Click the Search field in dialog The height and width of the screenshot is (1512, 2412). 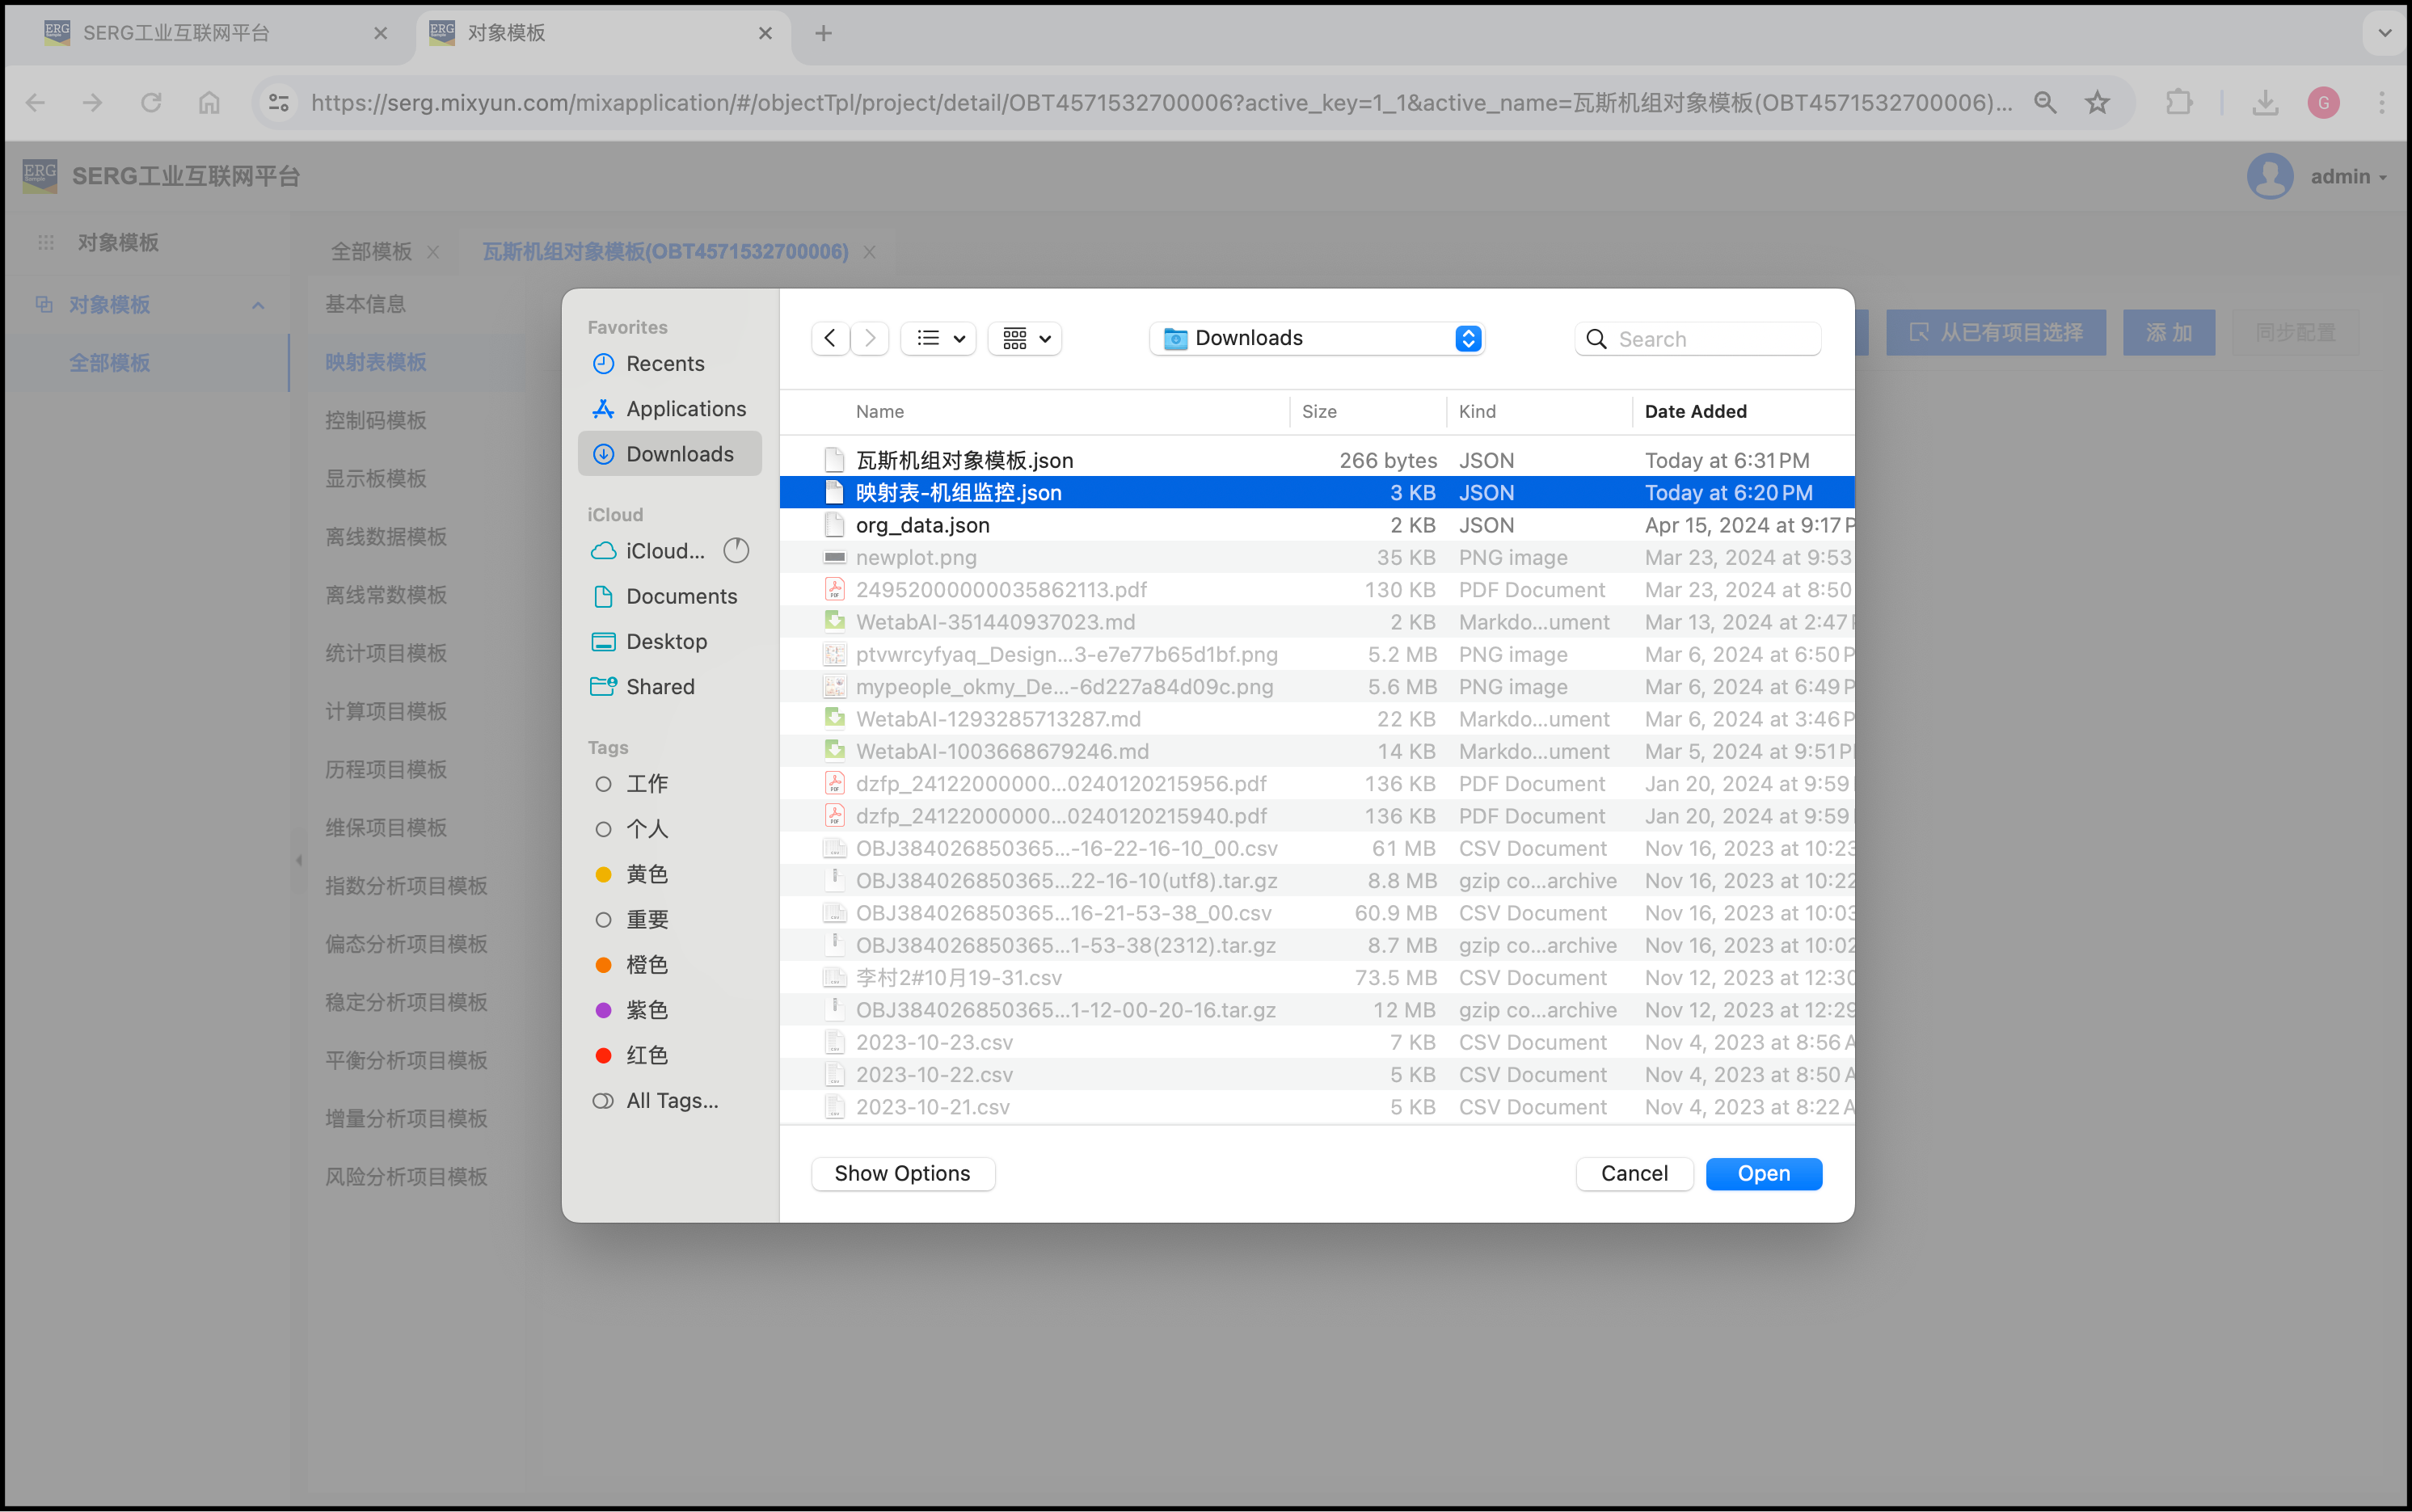(x=1710, y=339)
